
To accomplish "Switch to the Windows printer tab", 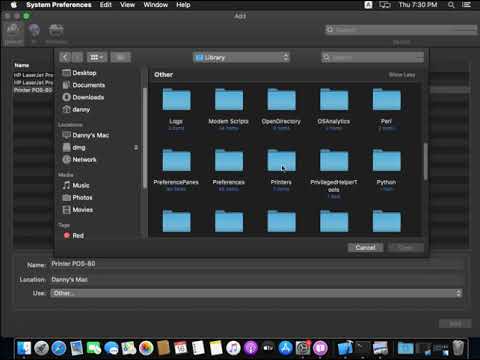I will coord(56,34).
